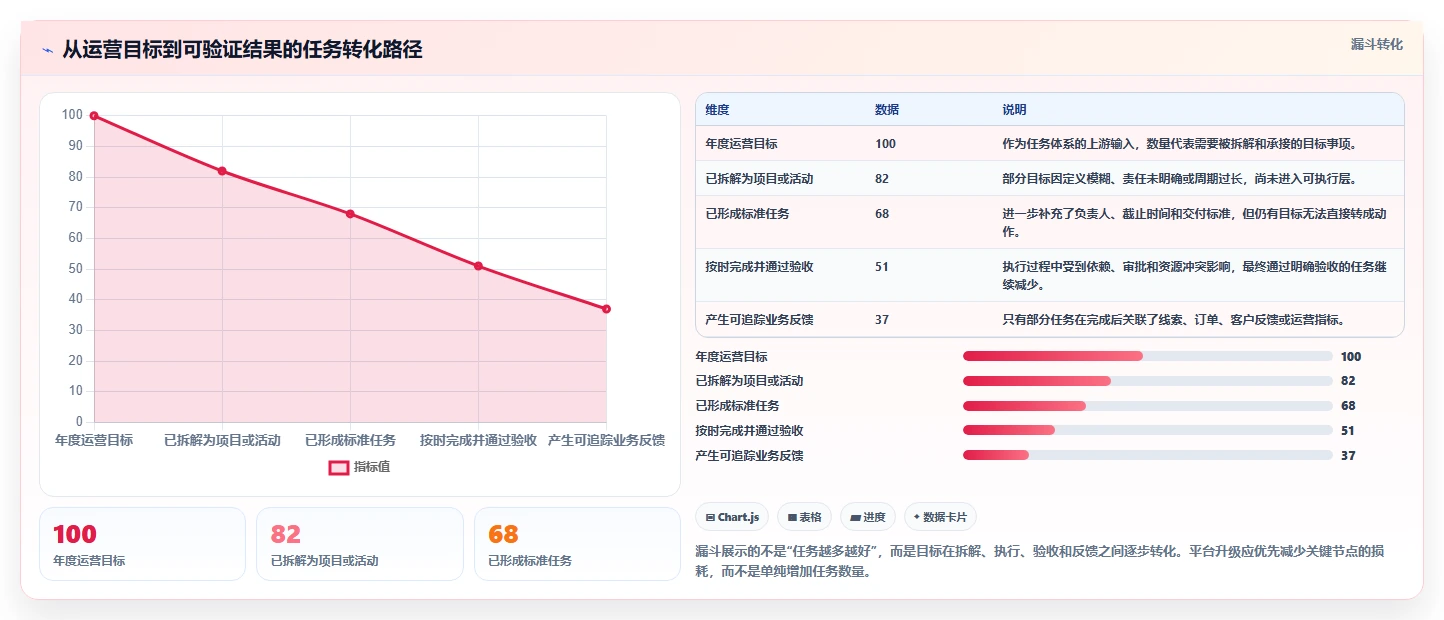Open the 82 已拆解为项目或活动 data card

[x=360, y=544]
